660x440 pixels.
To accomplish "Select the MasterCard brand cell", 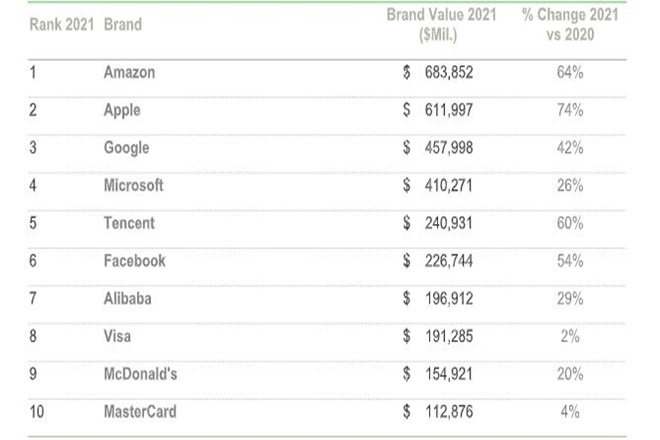I will [x=137, y=410].
